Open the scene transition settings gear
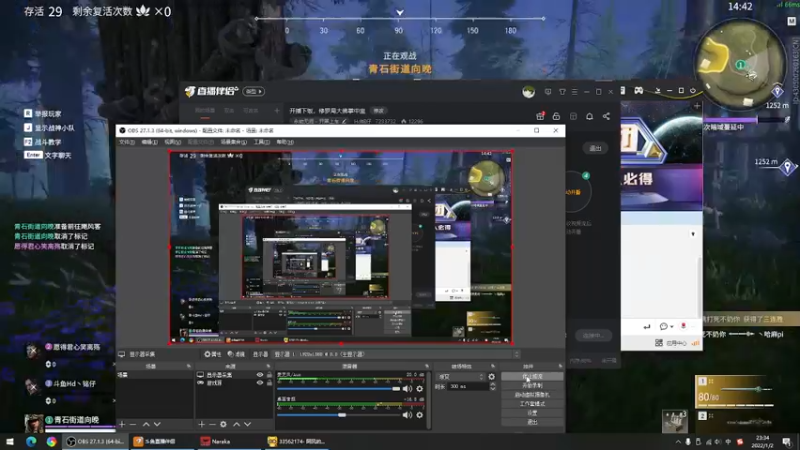Viewport: 800px width, 450px height. point(491,377)
